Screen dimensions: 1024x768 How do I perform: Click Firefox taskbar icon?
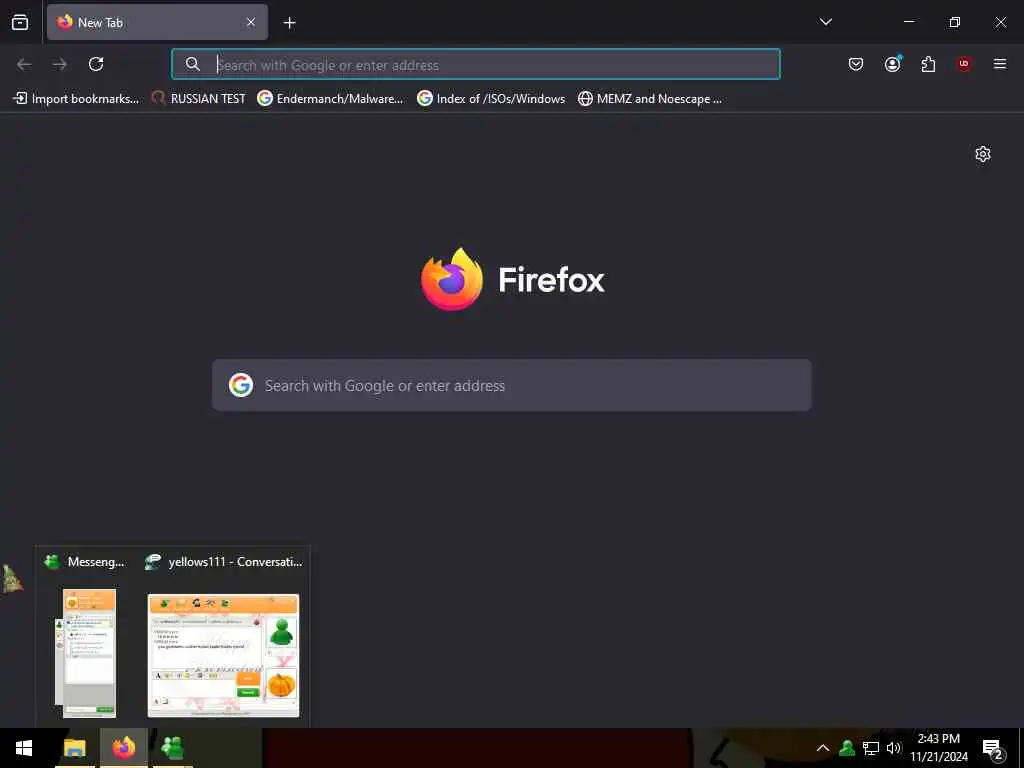(123, 748)
